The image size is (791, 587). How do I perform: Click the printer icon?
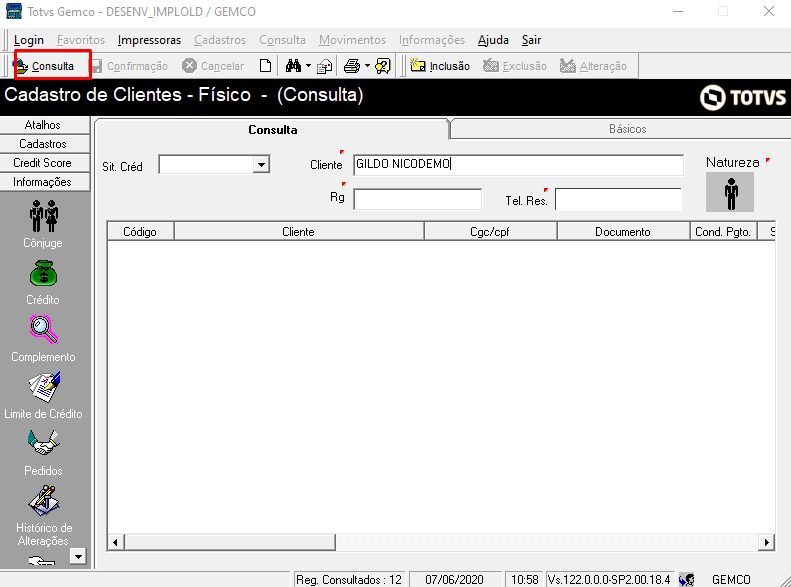click(x=352, y=66)
